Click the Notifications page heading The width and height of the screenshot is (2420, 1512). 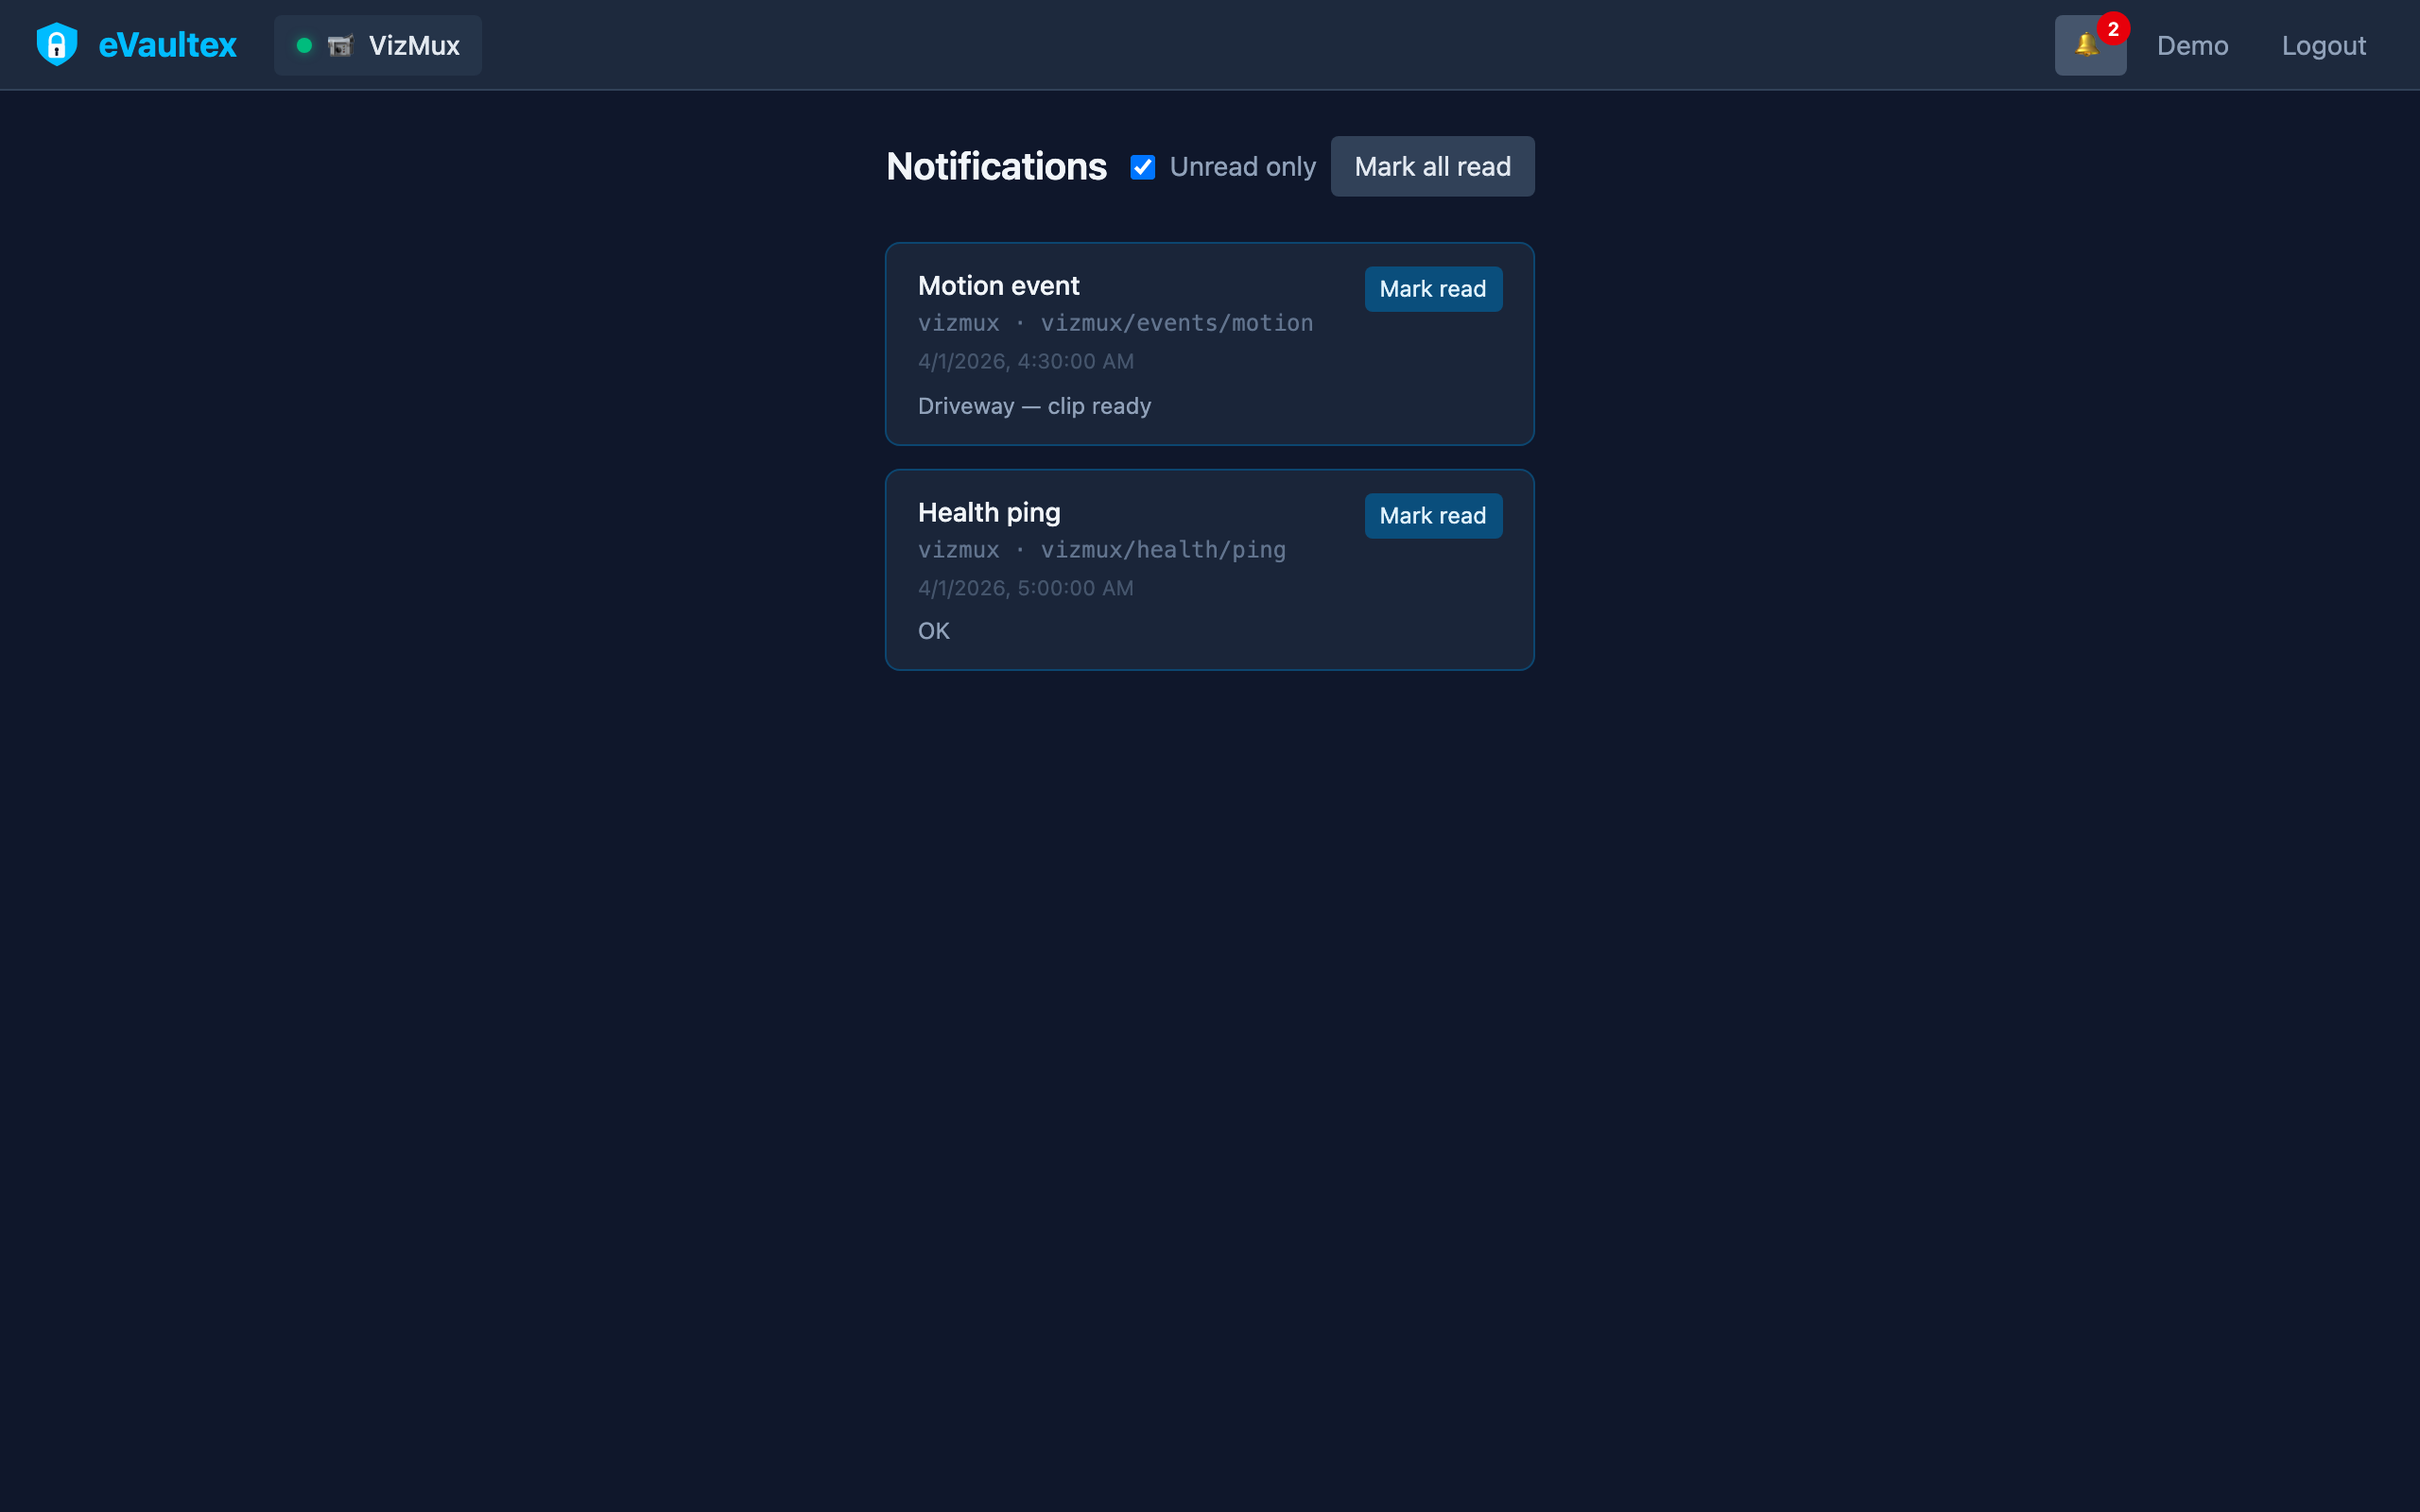tap(996, 166)
